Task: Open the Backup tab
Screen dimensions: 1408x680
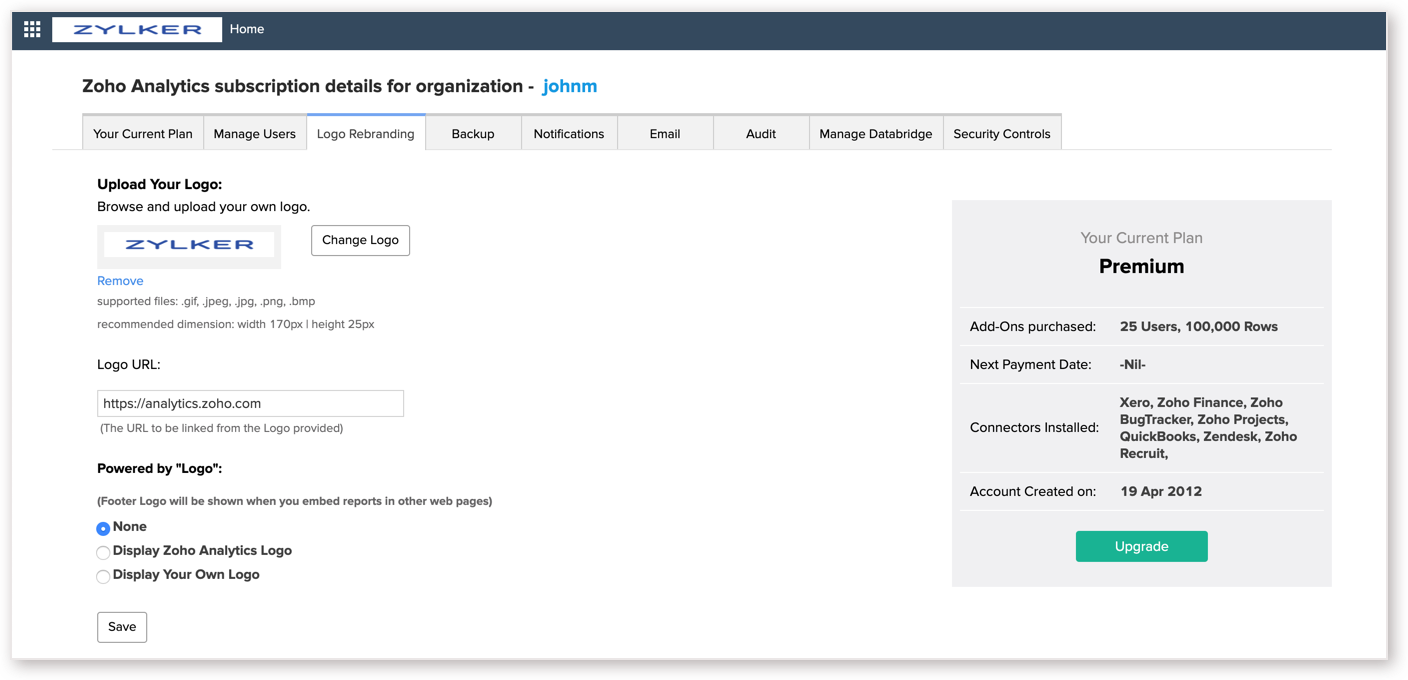Action: pos(473,133)
